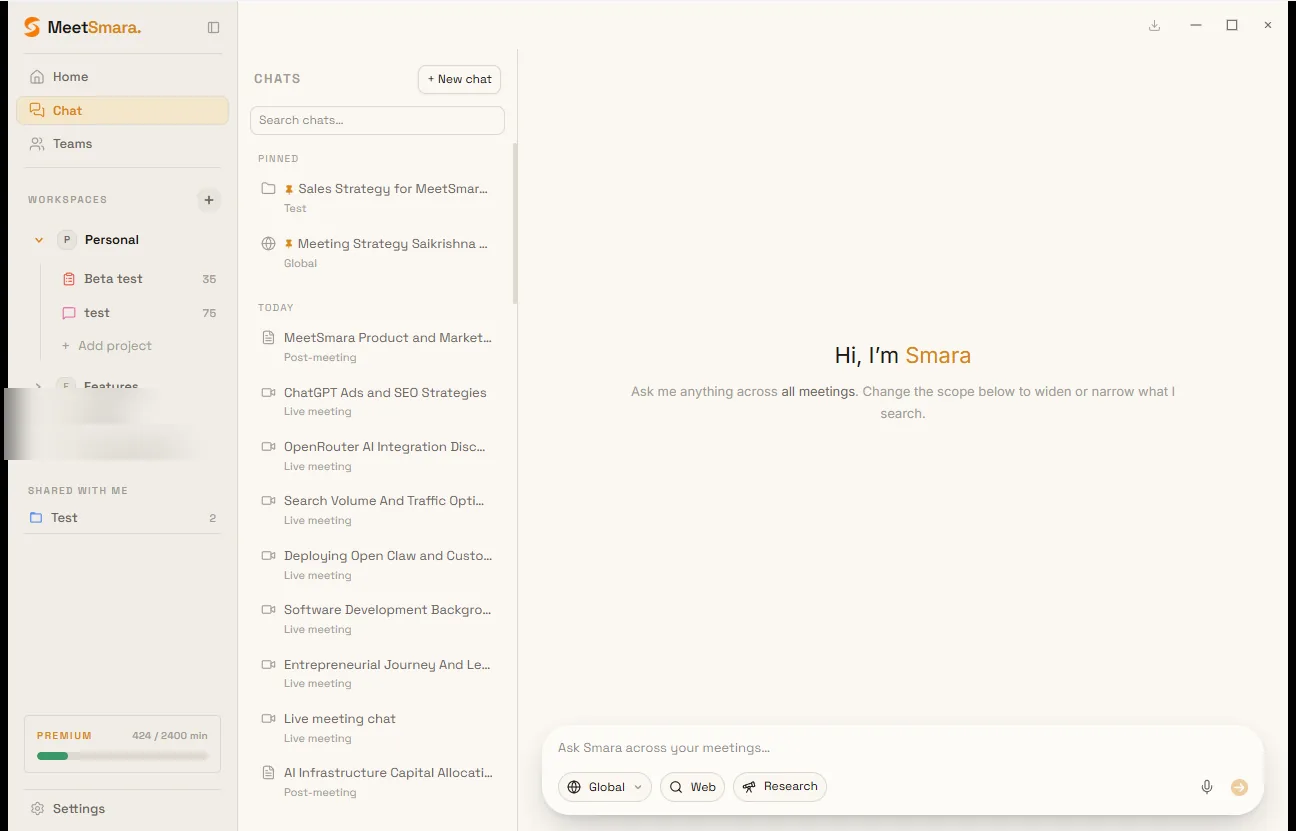The image size is (1296, 831).
Task: Select Chat in sidebar navigation
Action: [x=122, y=110]
